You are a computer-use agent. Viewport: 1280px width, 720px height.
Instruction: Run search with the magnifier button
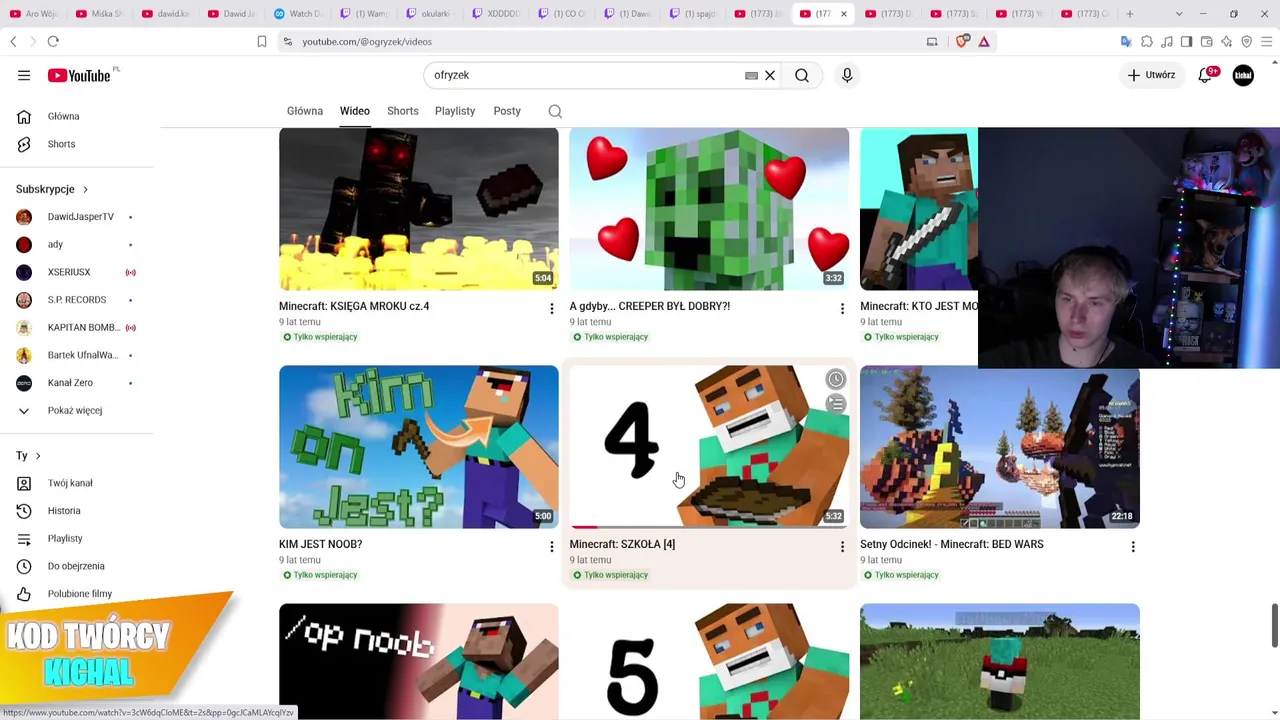pos(802,75)
